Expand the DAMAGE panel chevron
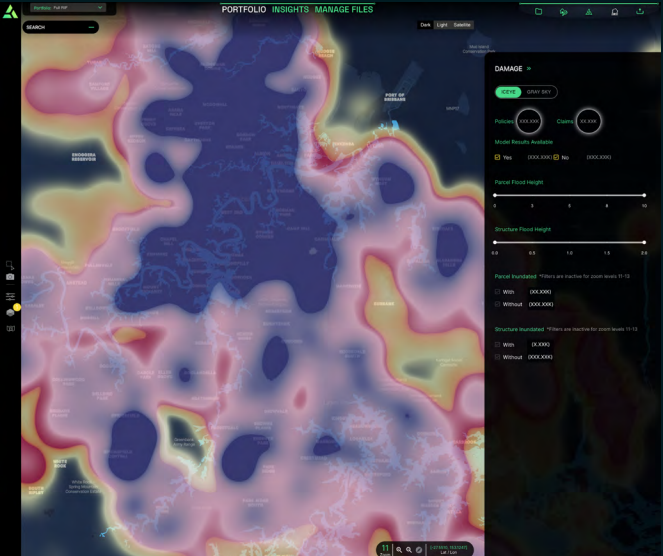Viewport: 663px width, 556px height. pyautogui.click(x=529, y=69)
